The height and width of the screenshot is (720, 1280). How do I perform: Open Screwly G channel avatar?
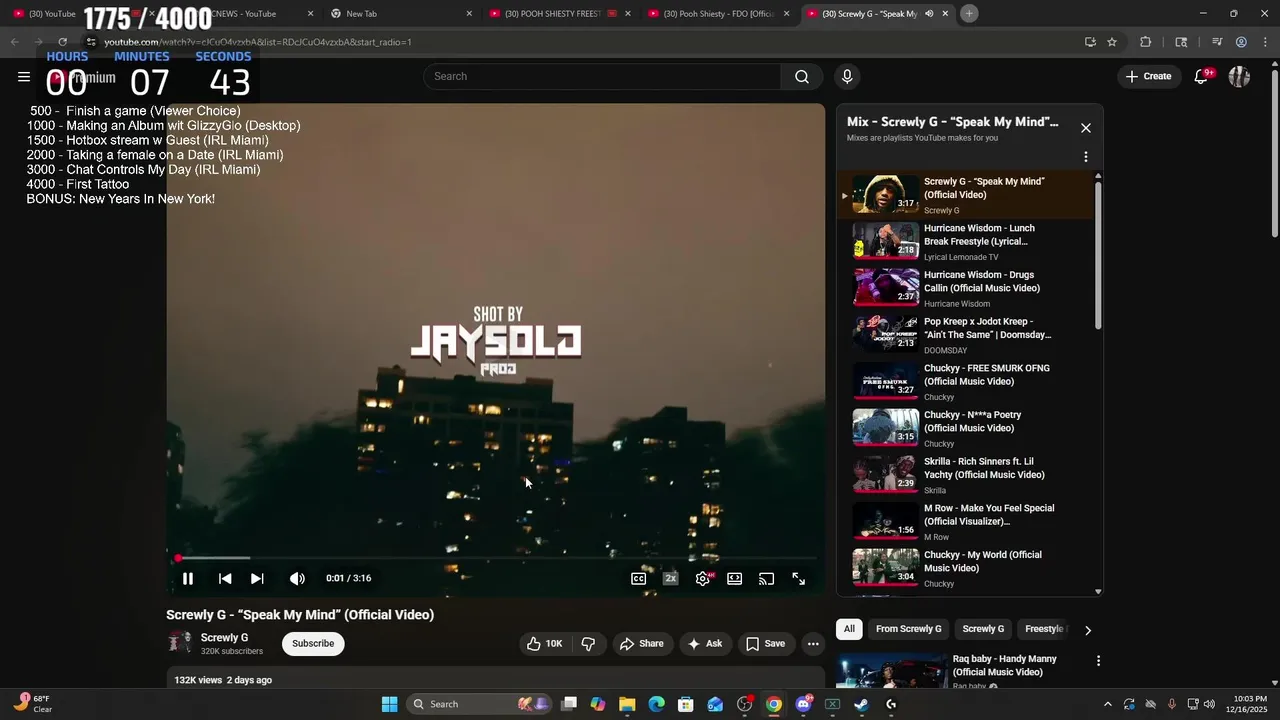[180, 643]
